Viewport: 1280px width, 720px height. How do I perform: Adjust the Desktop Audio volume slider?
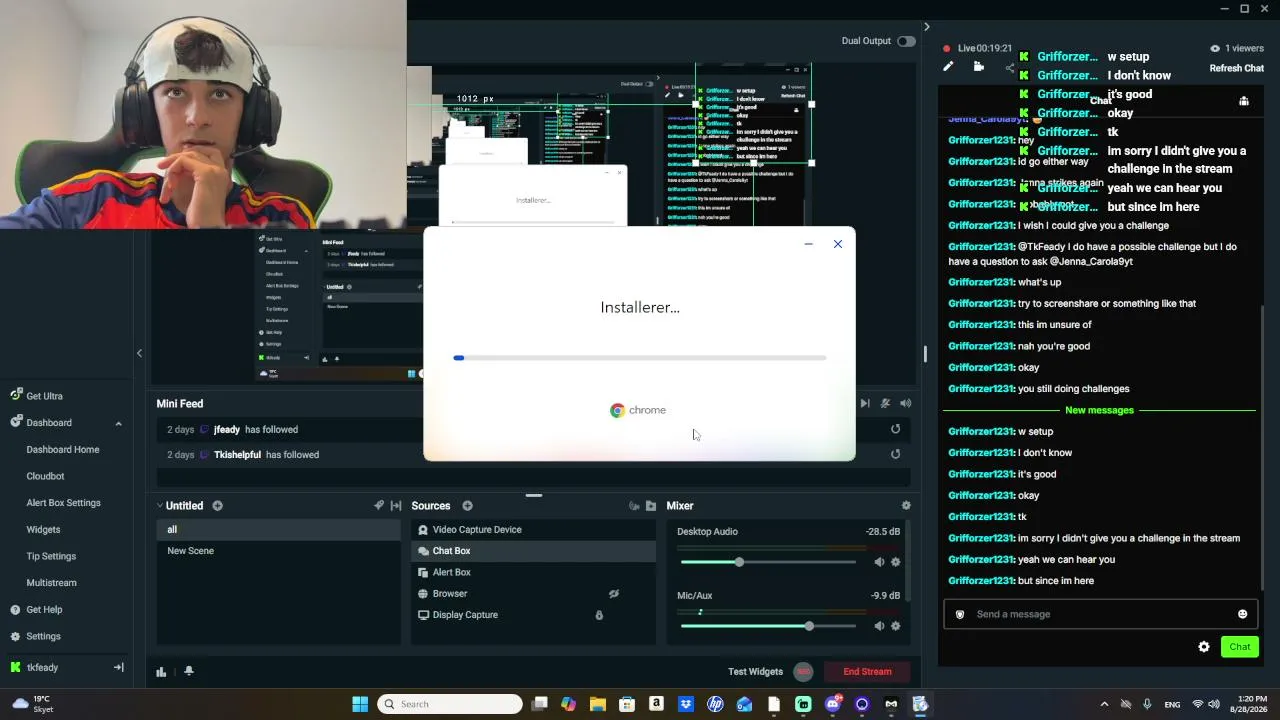pyautogui.click(x=768, y=562)
